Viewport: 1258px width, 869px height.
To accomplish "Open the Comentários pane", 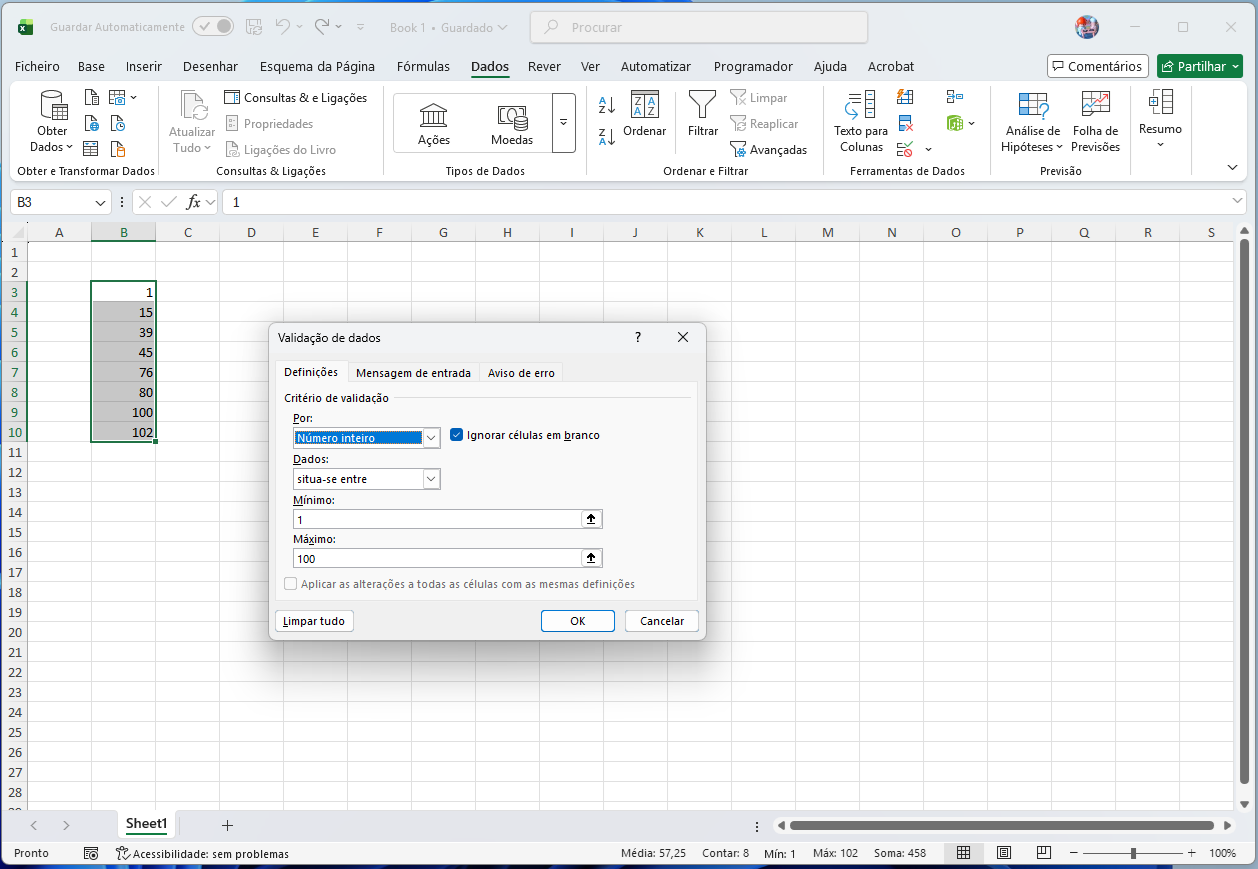I will pyautogui.click(x=1098, y=66).
